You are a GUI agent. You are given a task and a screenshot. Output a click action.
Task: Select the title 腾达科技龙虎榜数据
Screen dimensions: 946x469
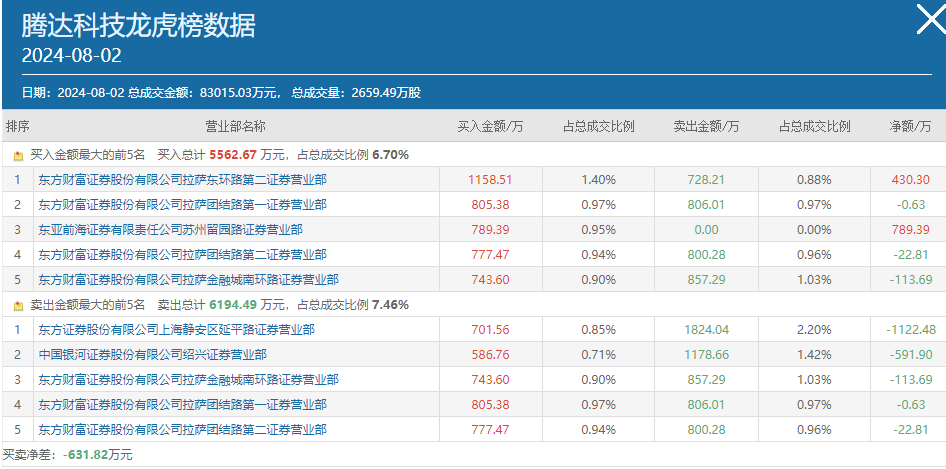point(138,25)
